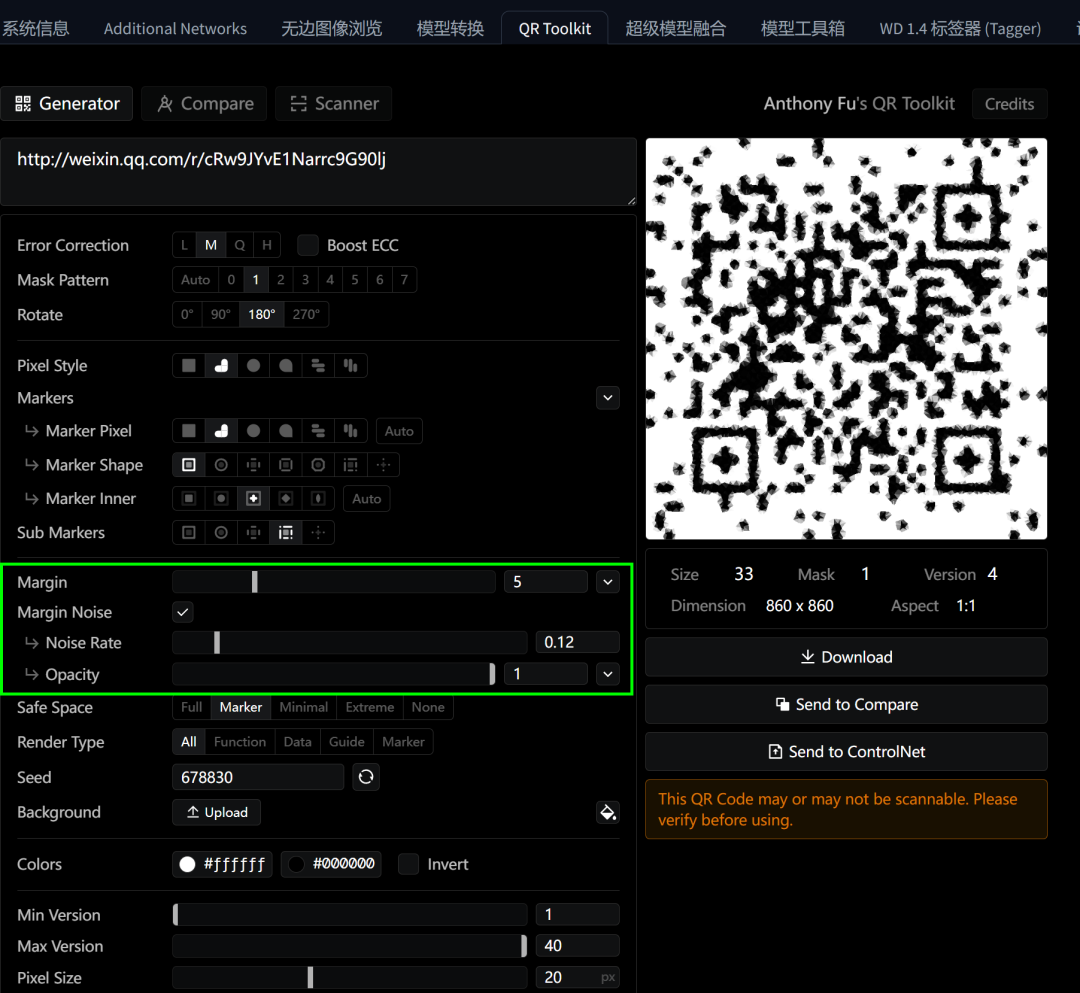Click the generated QR code preview
The width and height of the screenshot is (1080, 993).
846,339
